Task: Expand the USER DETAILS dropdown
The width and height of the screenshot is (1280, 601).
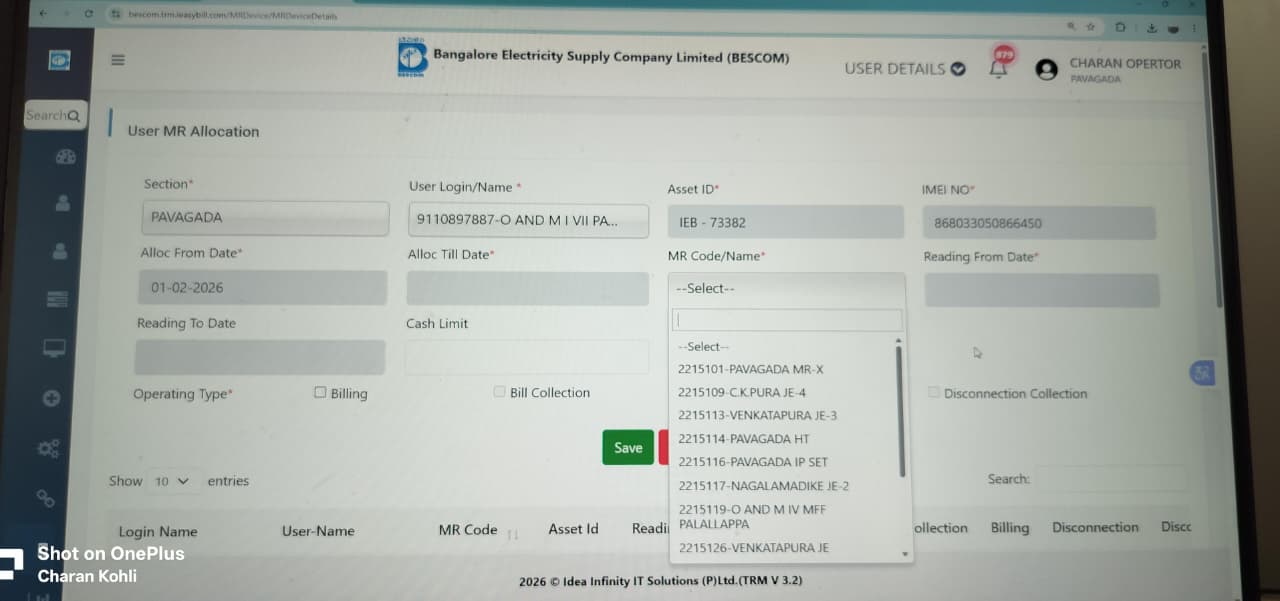Action: click(905, 68)
